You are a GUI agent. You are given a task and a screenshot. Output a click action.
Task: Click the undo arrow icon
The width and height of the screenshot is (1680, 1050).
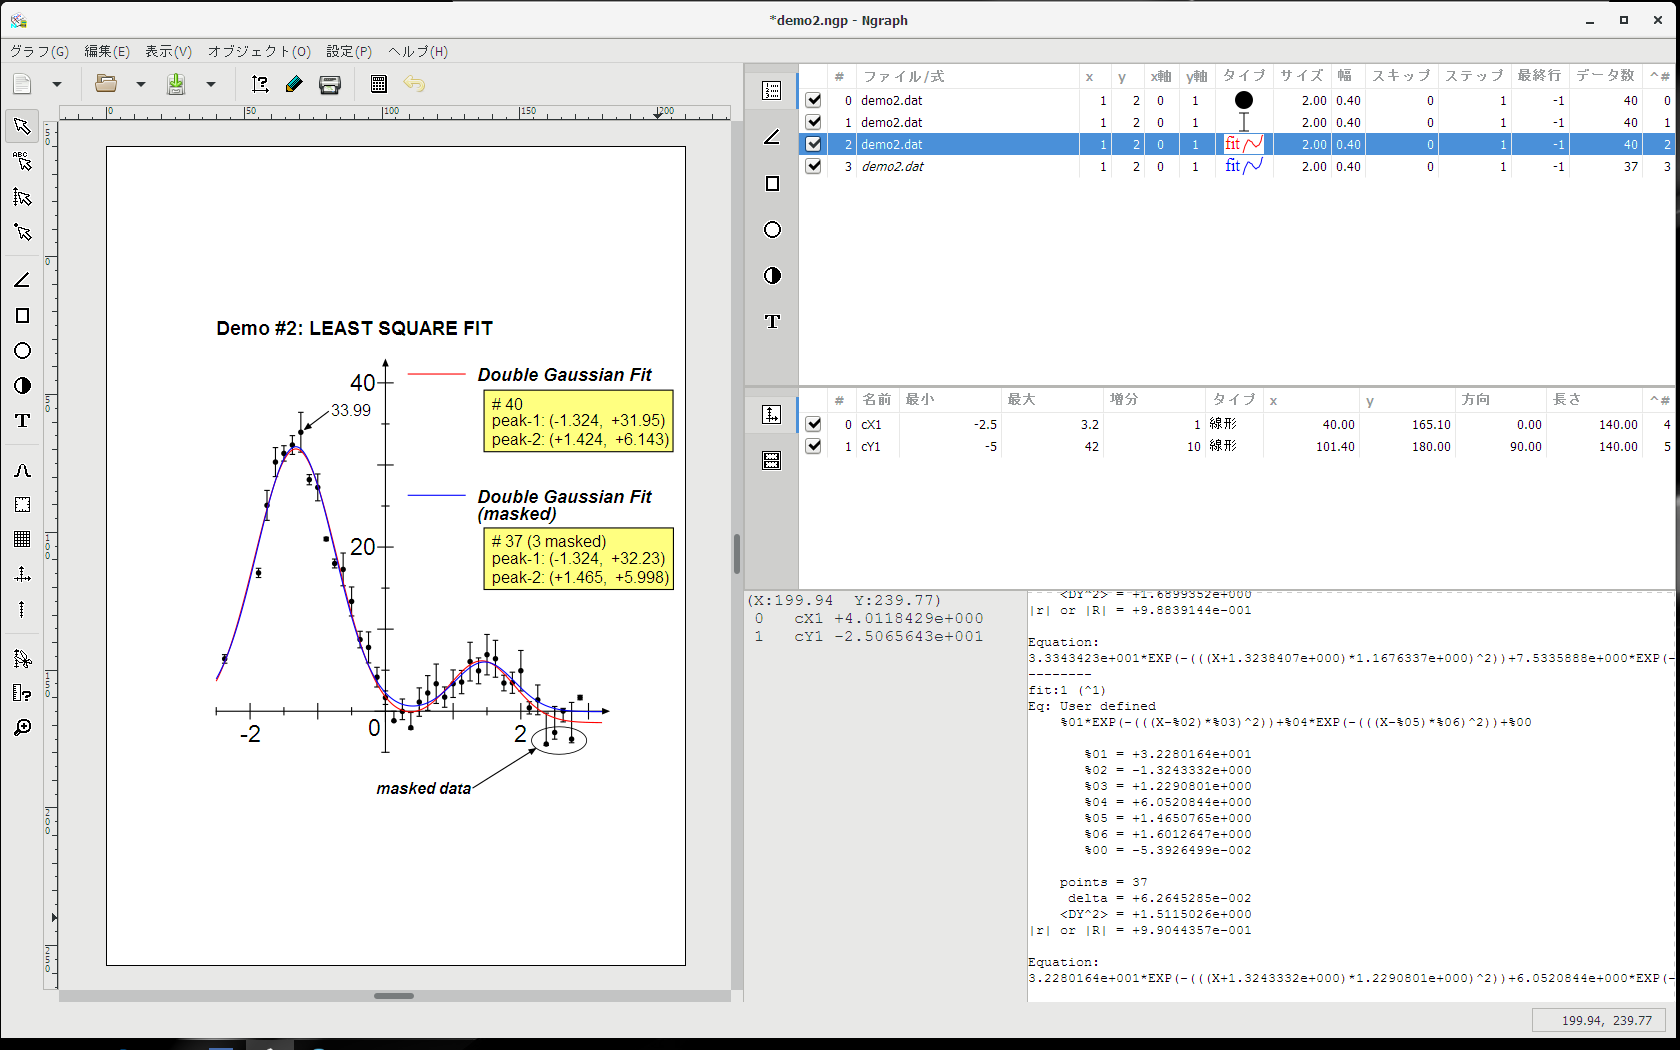click(414, 85)
